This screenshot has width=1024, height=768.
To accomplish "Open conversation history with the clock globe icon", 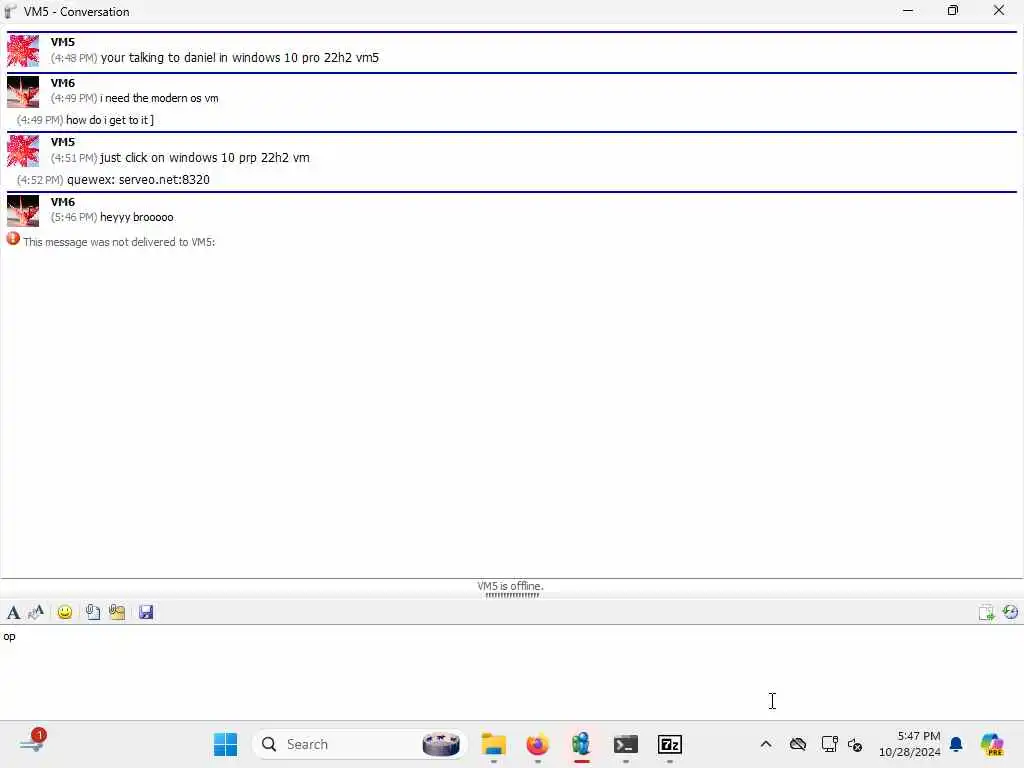I will [1010, 612].
